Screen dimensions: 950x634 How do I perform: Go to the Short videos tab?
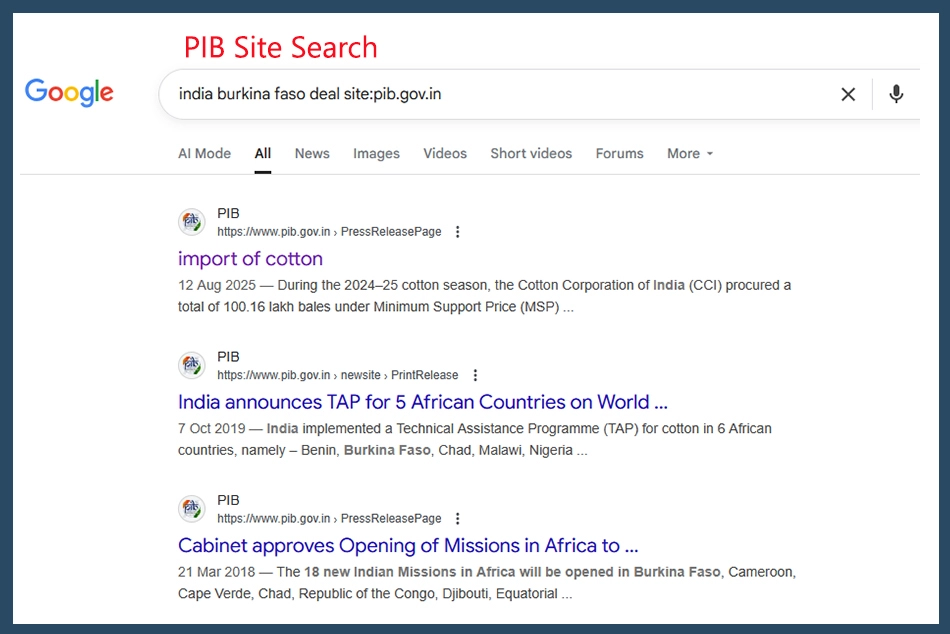click(531, 153)
